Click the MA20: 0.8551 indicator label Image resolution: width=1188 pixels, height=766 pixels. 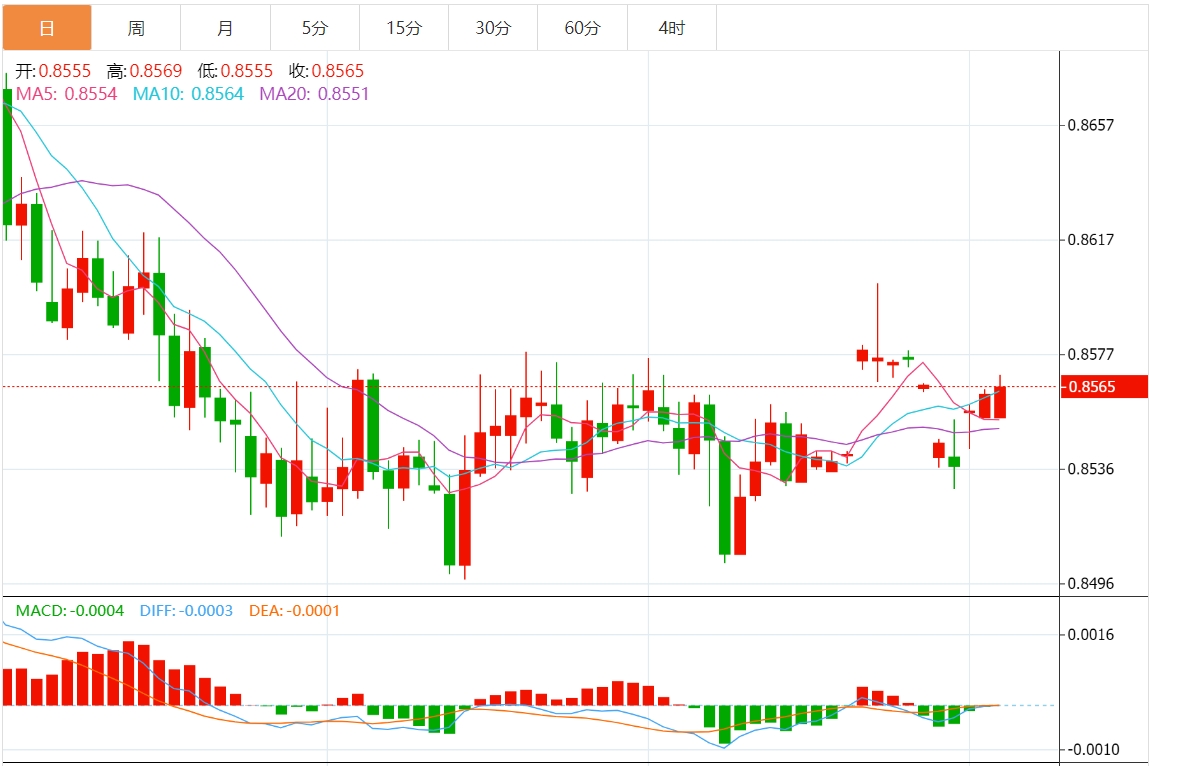314,94
